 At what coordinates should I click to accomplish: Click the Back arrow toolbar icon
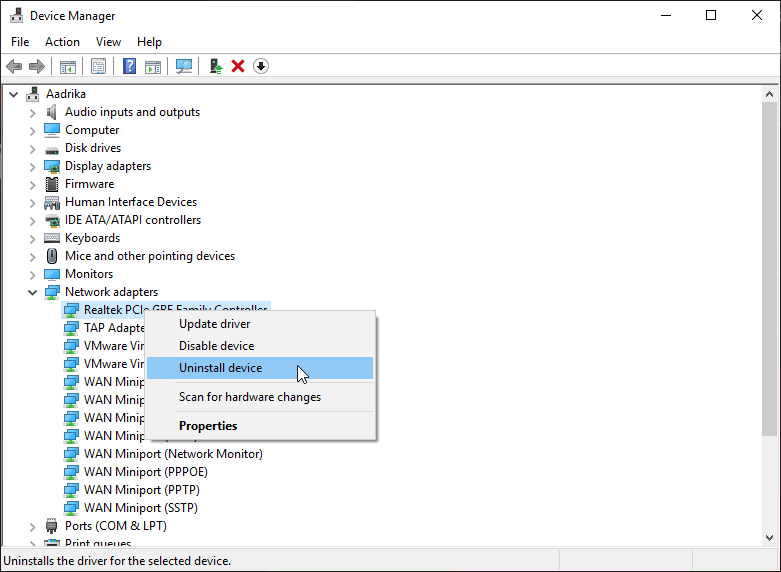tap(14, 66)
